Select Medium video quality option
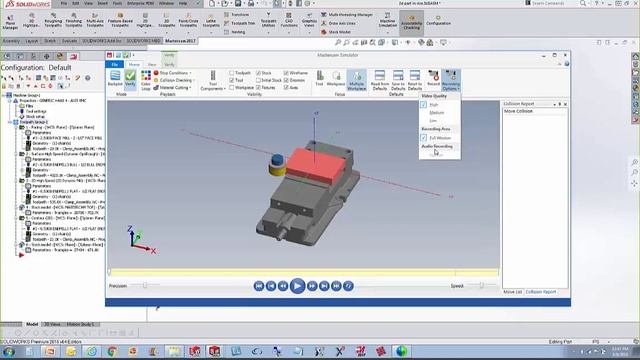This screenshot has height=360, width=640. (440, 113)
